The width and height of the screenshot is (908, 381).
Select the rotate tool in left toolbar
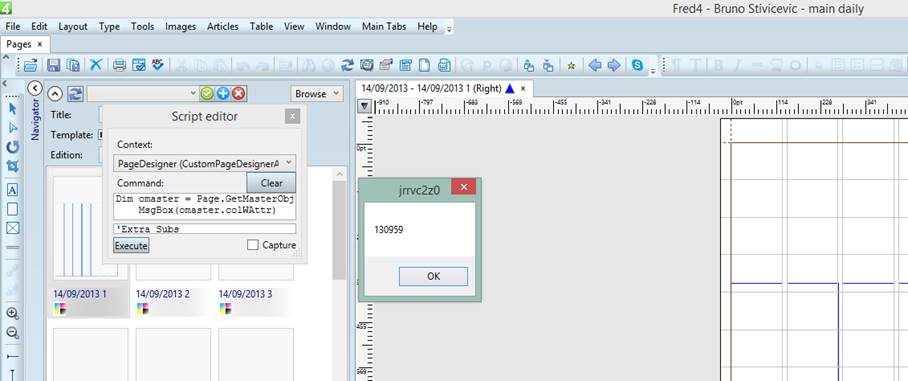pos(12,147)
